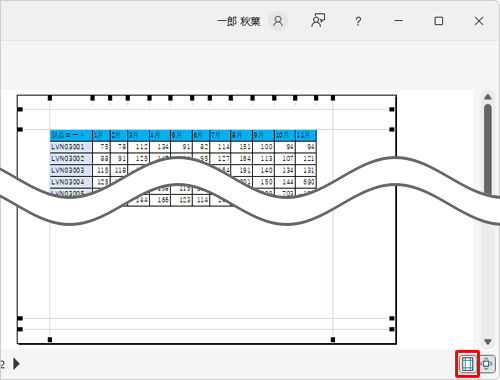Screen dimensions: 500x380
Task: Click the LVN03001 cell in the preview
Action: pyautogui.click(x=71, y=147)
